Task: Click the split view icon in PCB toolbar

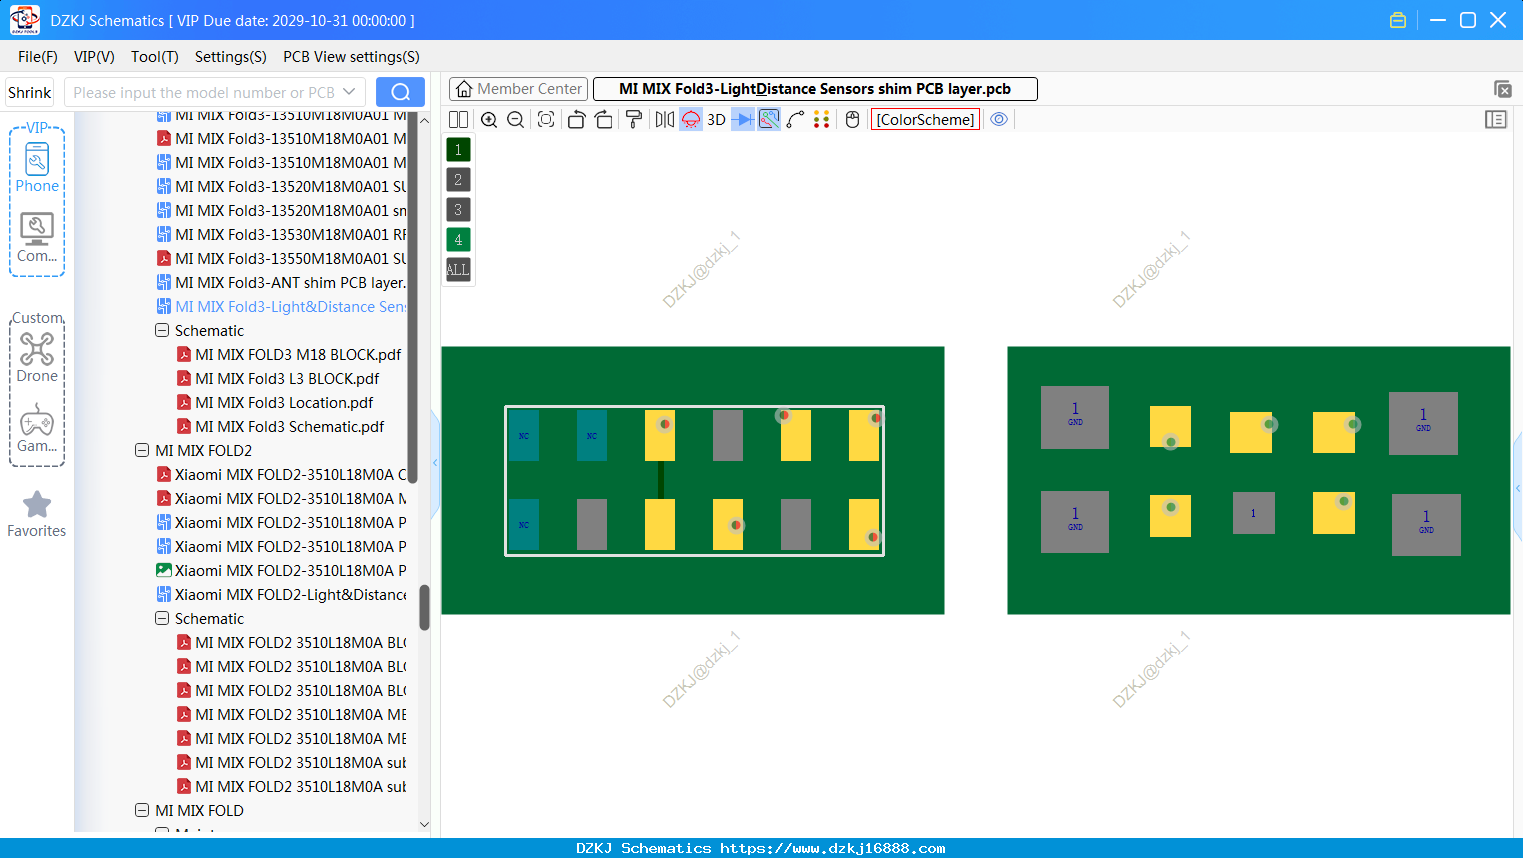Action: 458,119
